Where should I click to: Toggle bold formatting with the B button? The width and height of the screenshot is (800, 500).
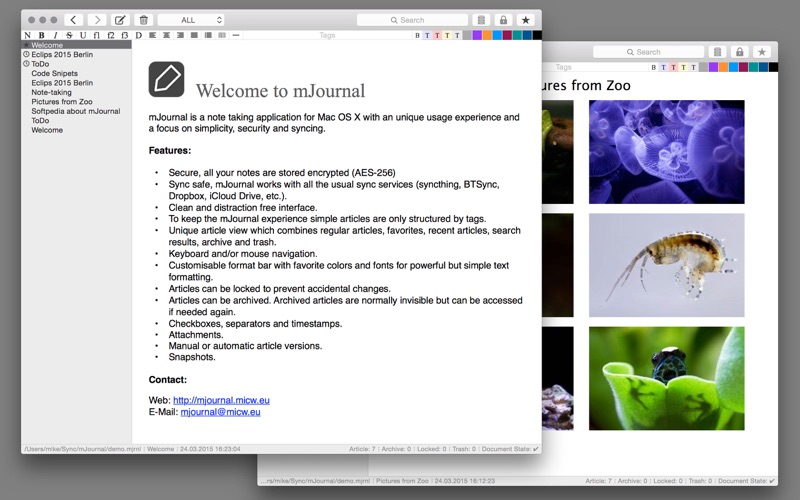pyautogui.click(x=41, y=35)
